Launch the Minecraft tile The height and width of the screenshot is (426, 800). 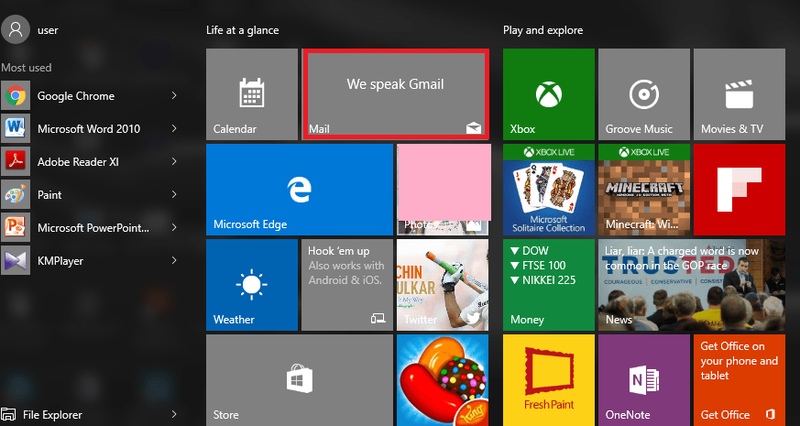tap(644, 189)
